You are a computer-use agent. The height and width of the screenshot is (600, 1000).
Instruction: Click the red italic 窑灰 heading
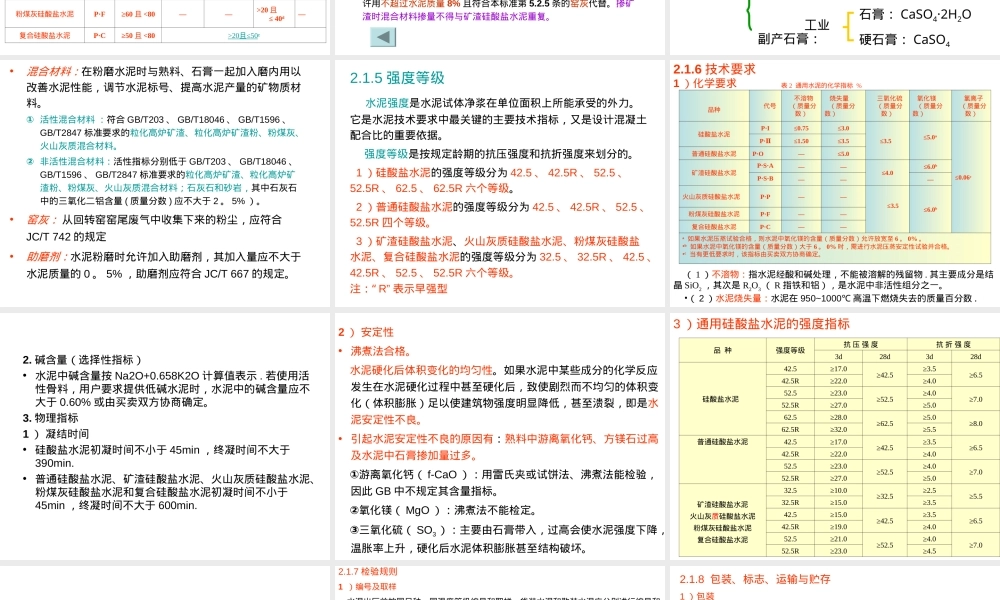(38, 220)
